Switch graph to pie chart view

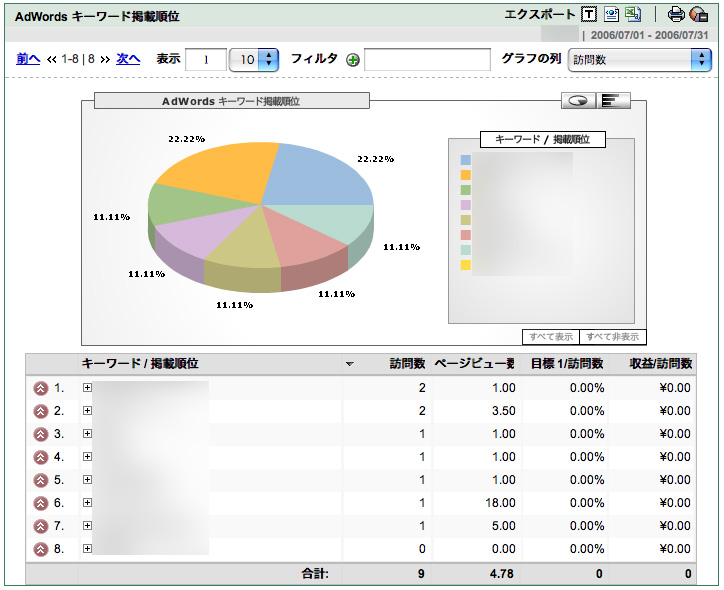click(x=578, y=100)
